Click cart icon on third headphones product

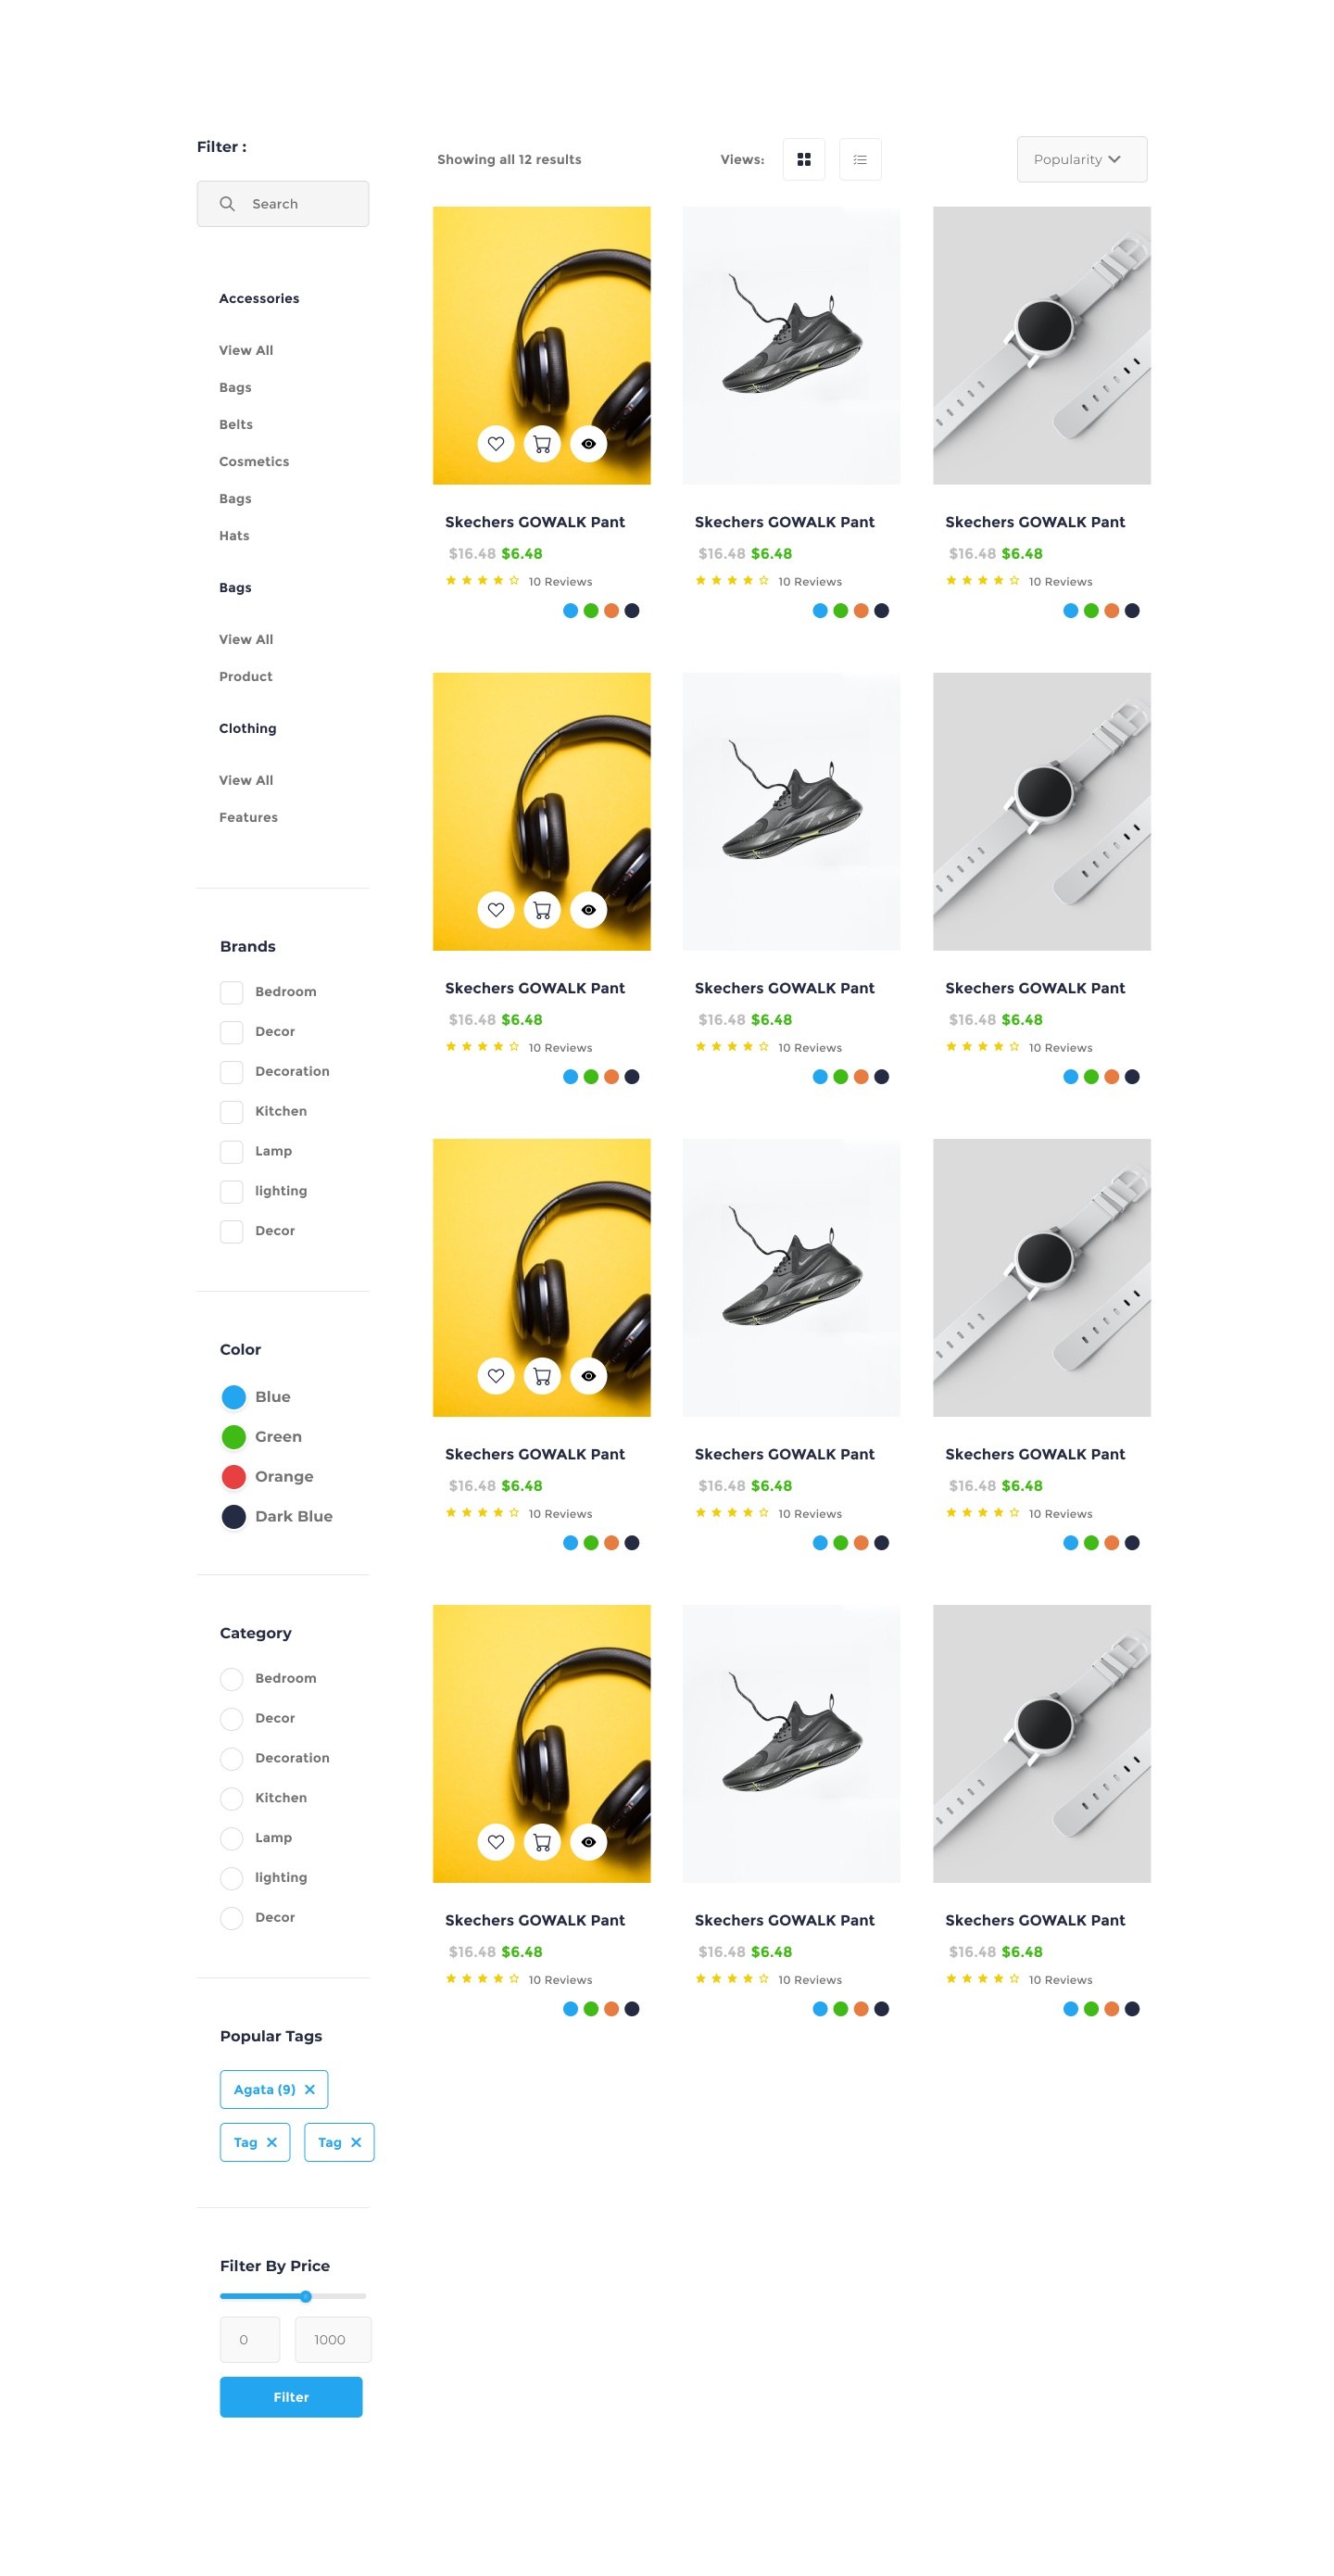point(542,1375)
